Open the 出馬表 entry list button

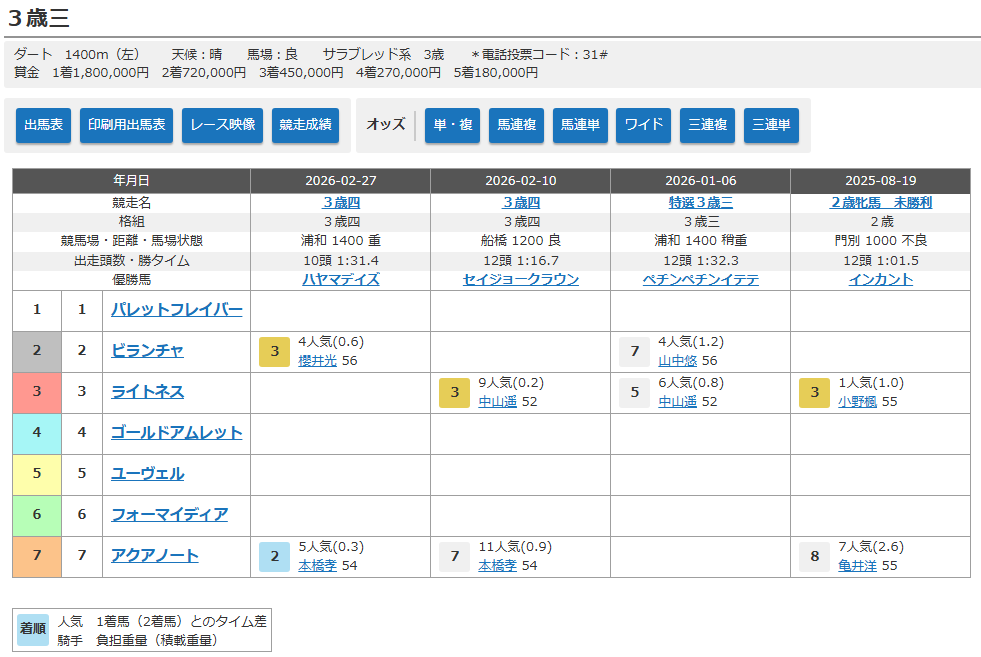point(43,125)
